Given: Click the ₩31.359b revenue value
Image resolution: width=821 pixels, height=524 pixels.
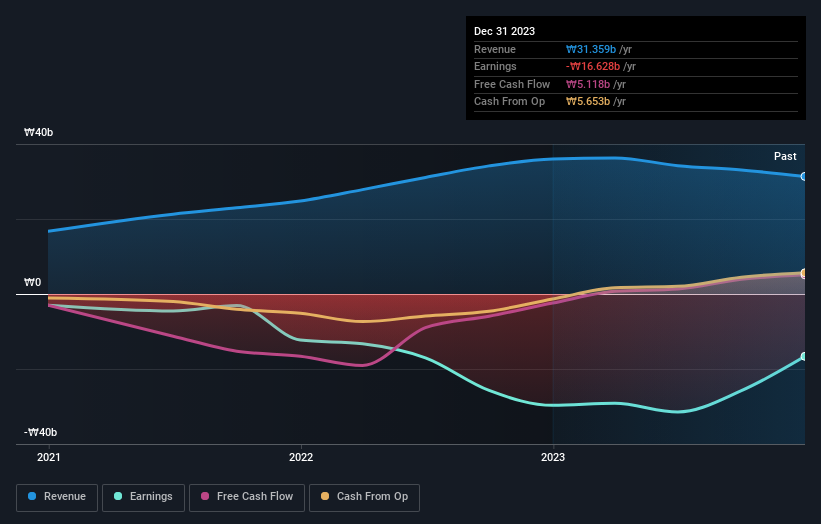Looking at the screenshot, I should (x=591, y=49).
